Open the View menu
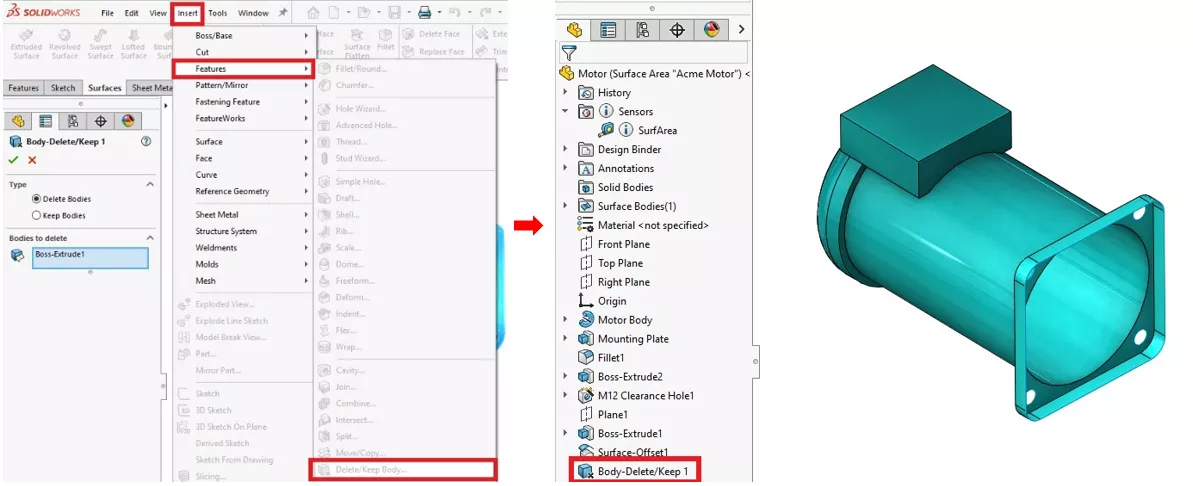Viewport: 1193px width, 486px height. (x=157, y=13)
